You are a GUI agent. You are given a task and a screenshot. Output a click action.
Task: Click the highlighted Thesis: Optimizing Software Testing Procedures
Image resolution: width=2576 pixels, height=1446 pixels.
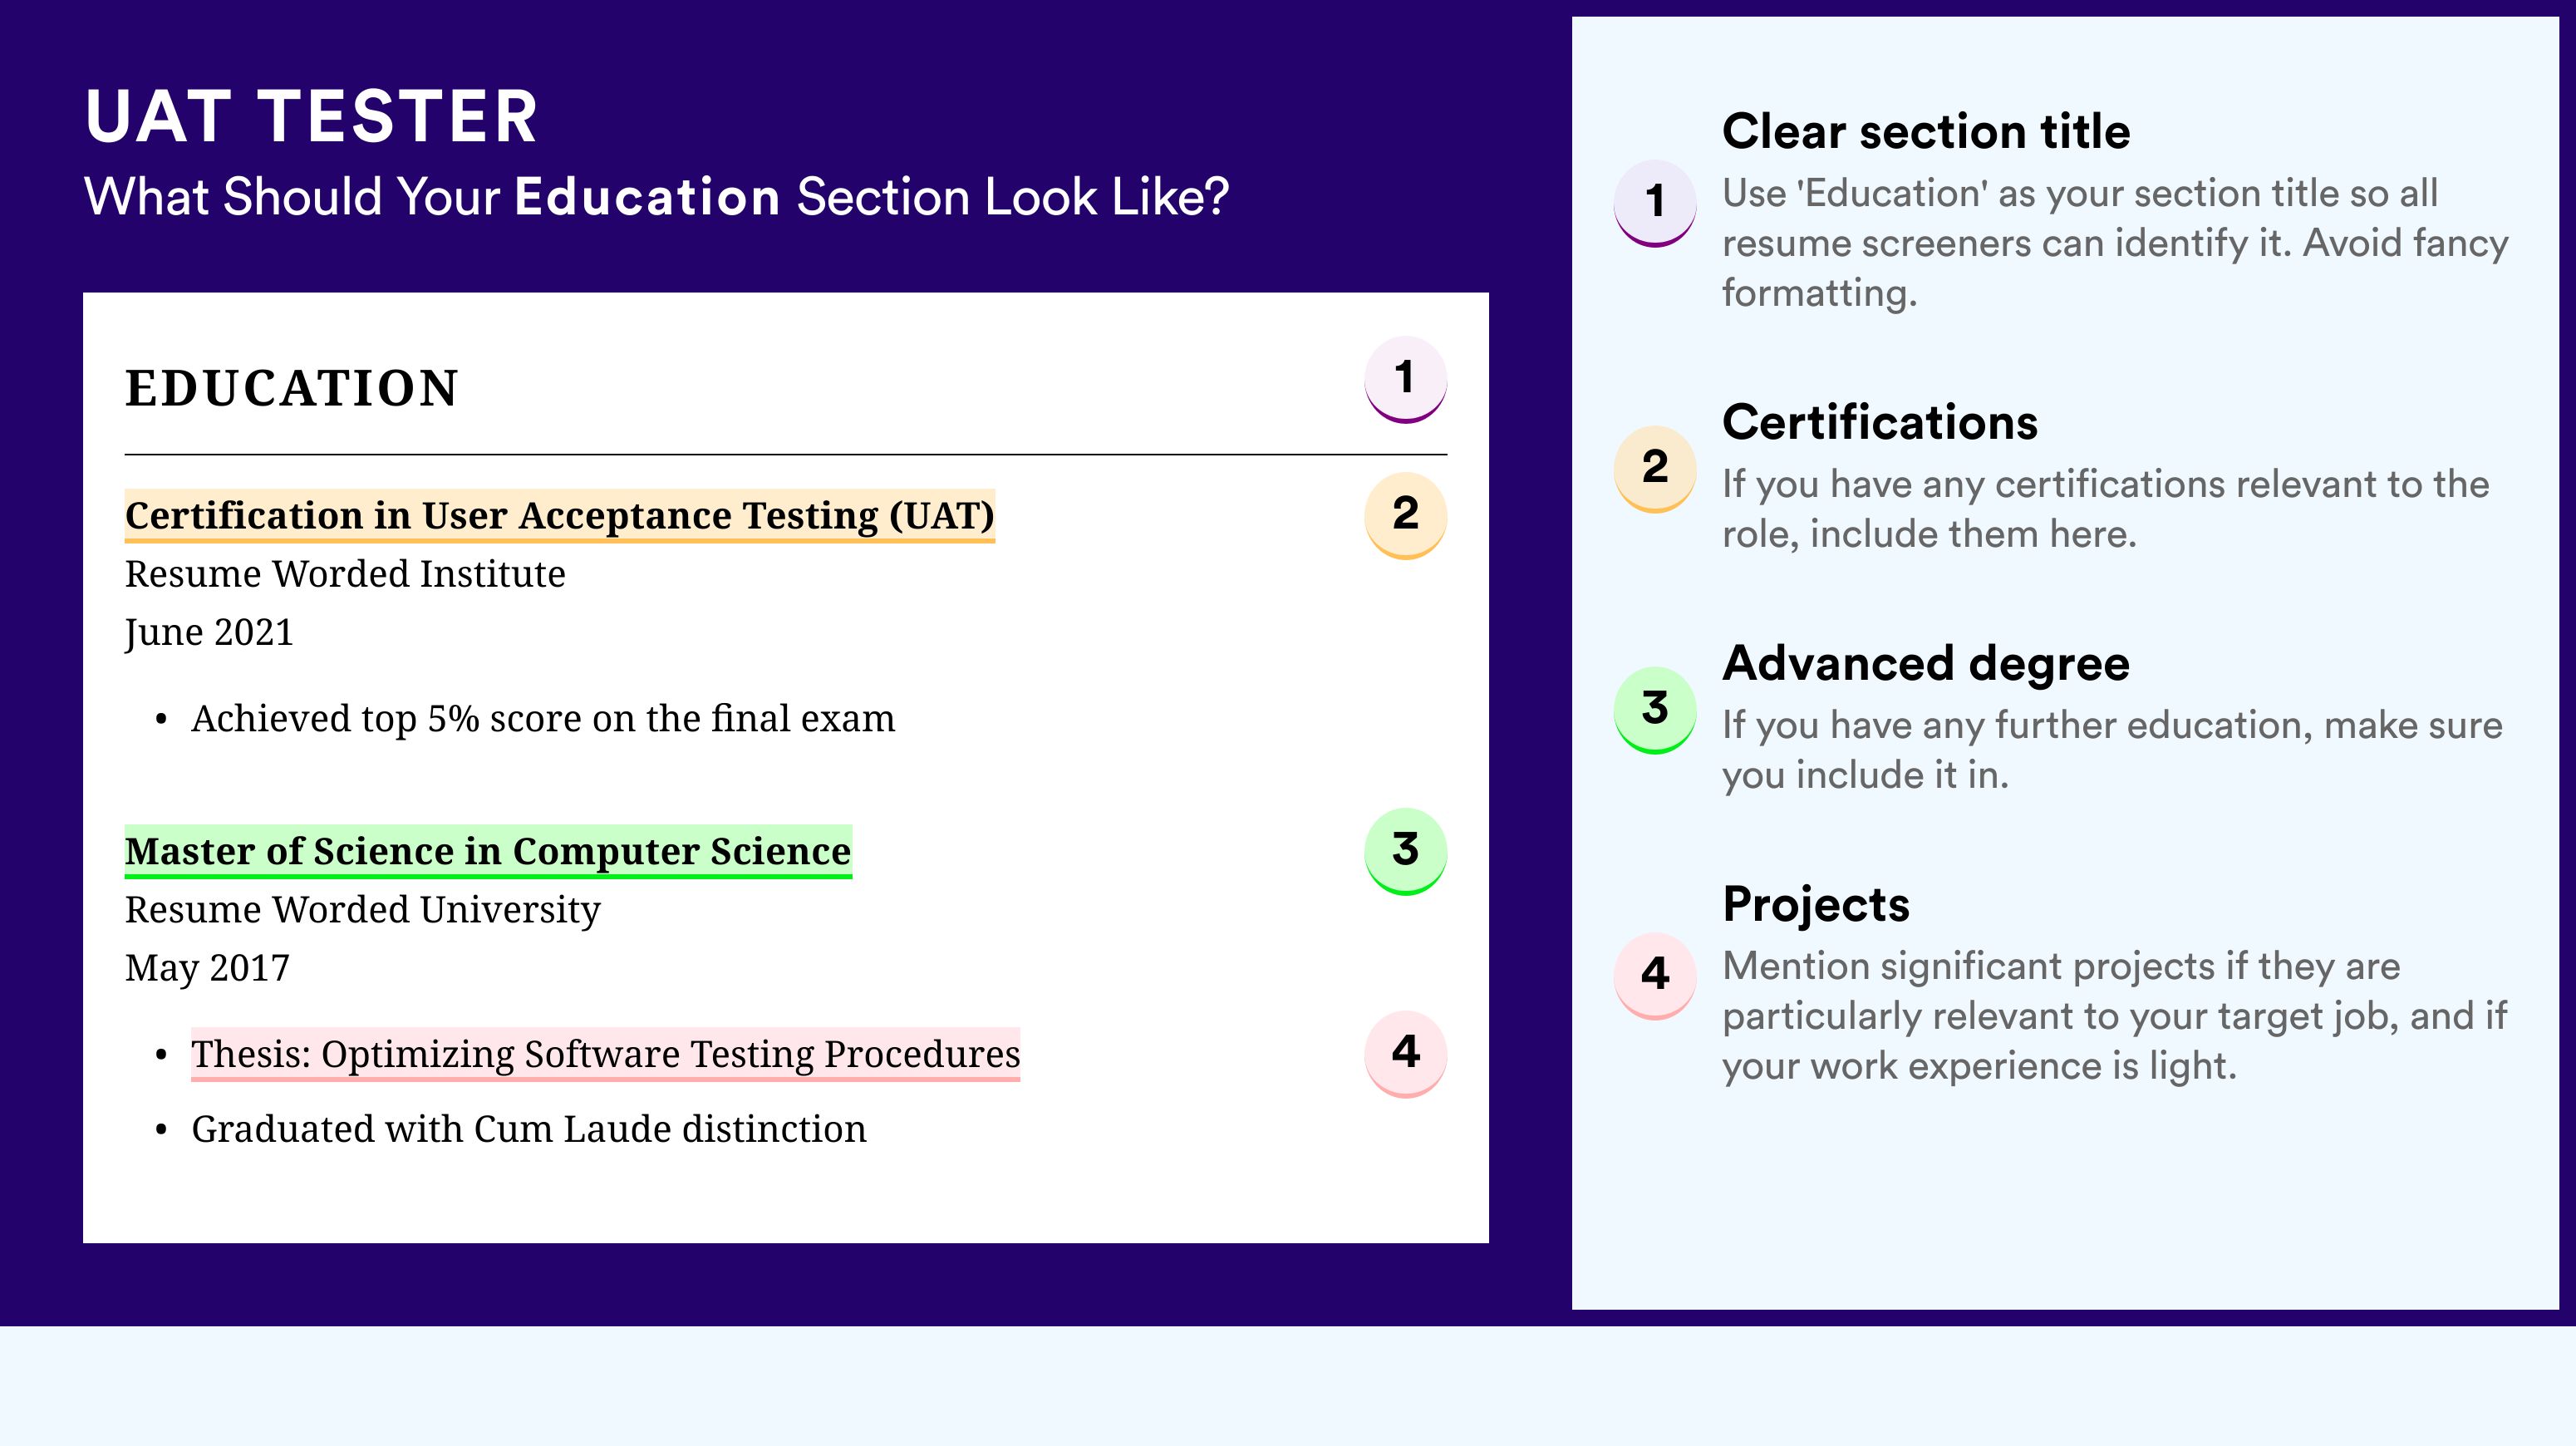[x=606, y=1054]
